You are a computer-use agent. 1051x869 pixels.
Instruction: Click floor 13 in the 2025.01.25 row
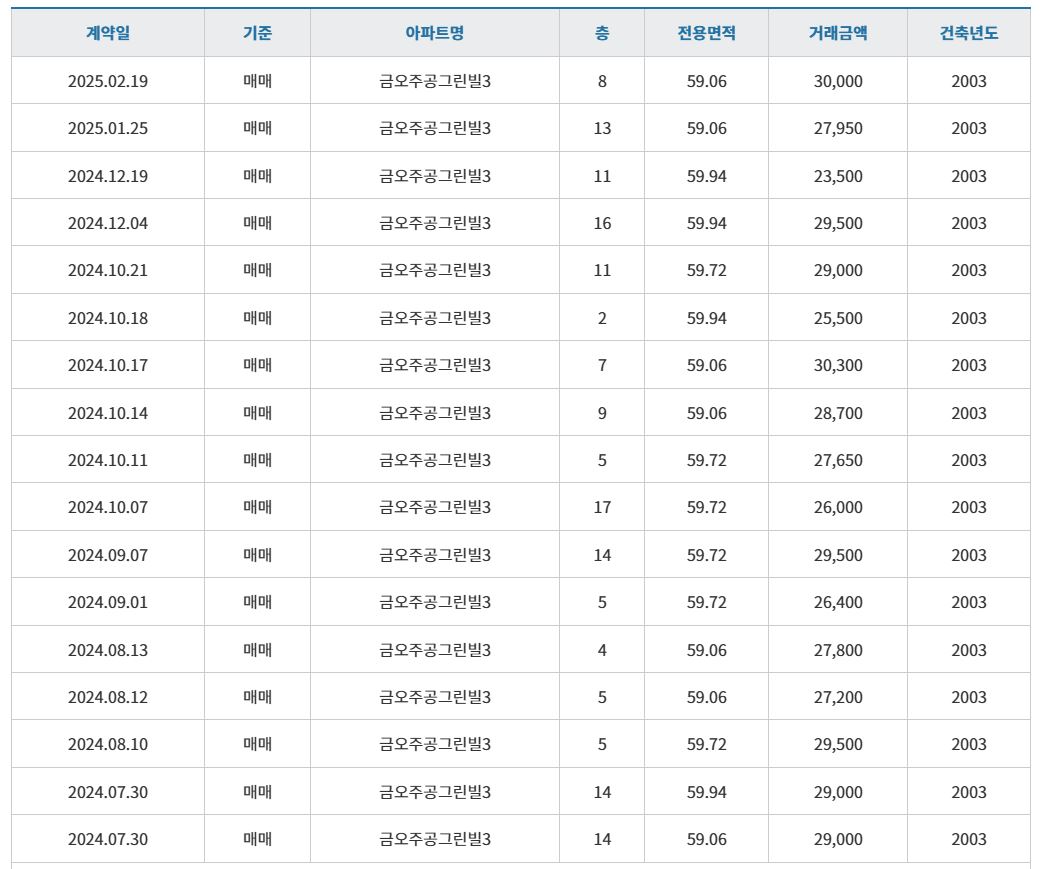coord(602,128)
